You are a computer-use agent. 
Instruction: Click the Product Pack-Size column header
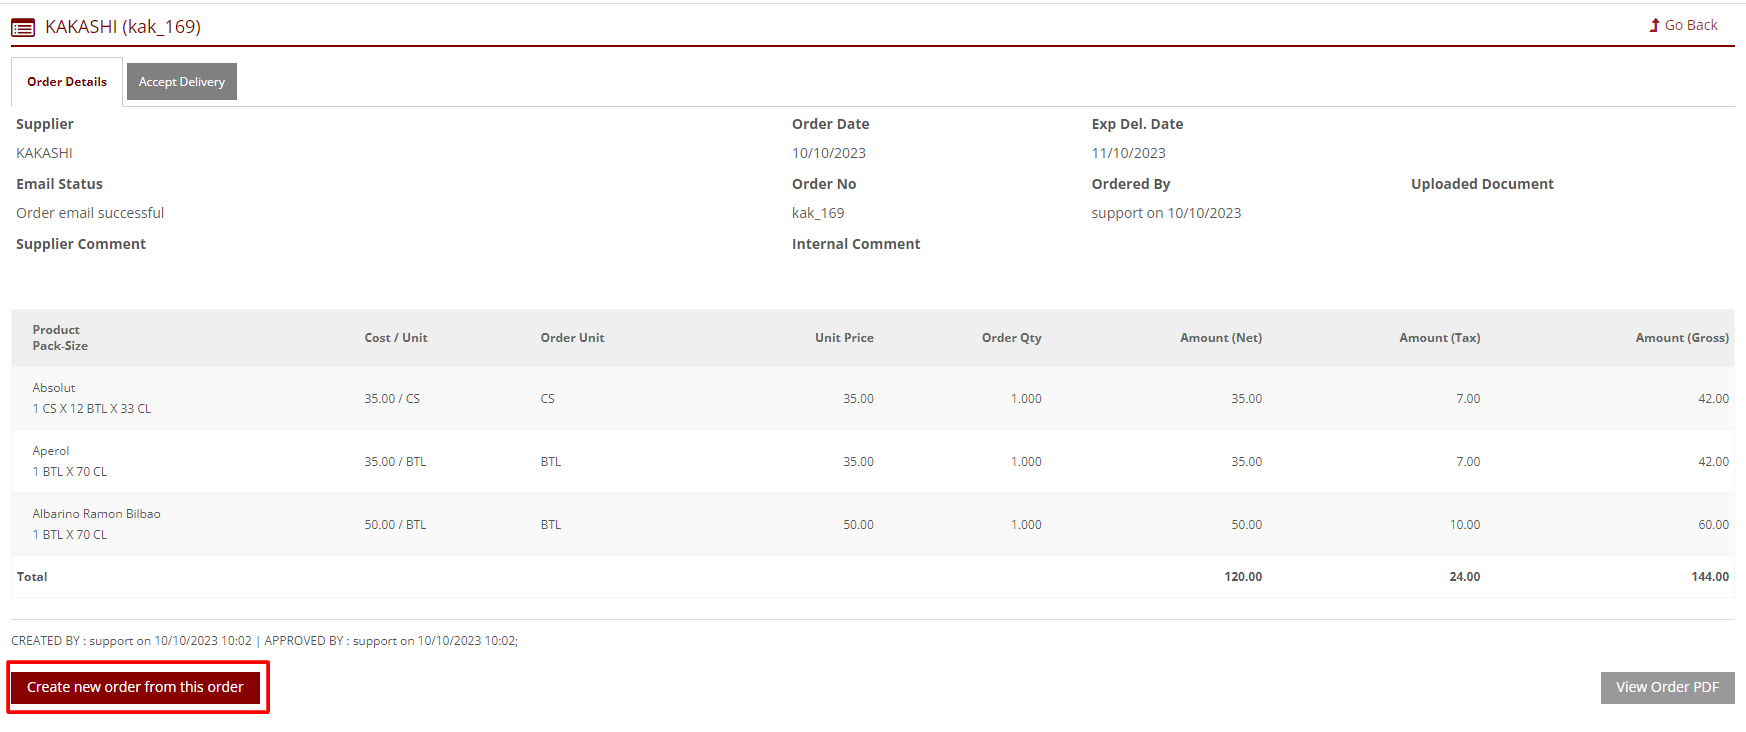coord(60,338)
